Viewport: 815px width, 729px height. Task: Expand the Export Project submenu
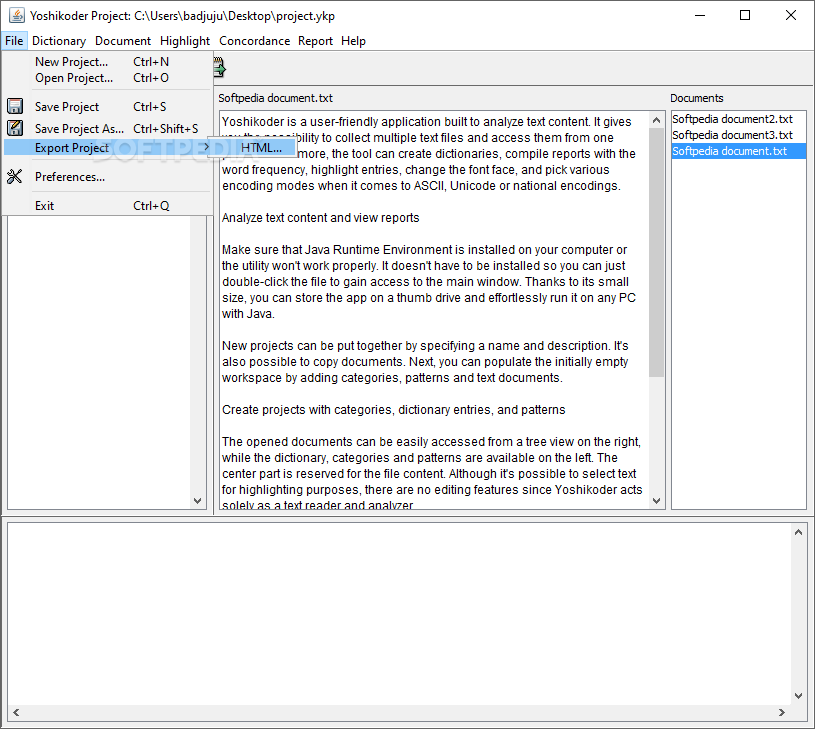107,148
